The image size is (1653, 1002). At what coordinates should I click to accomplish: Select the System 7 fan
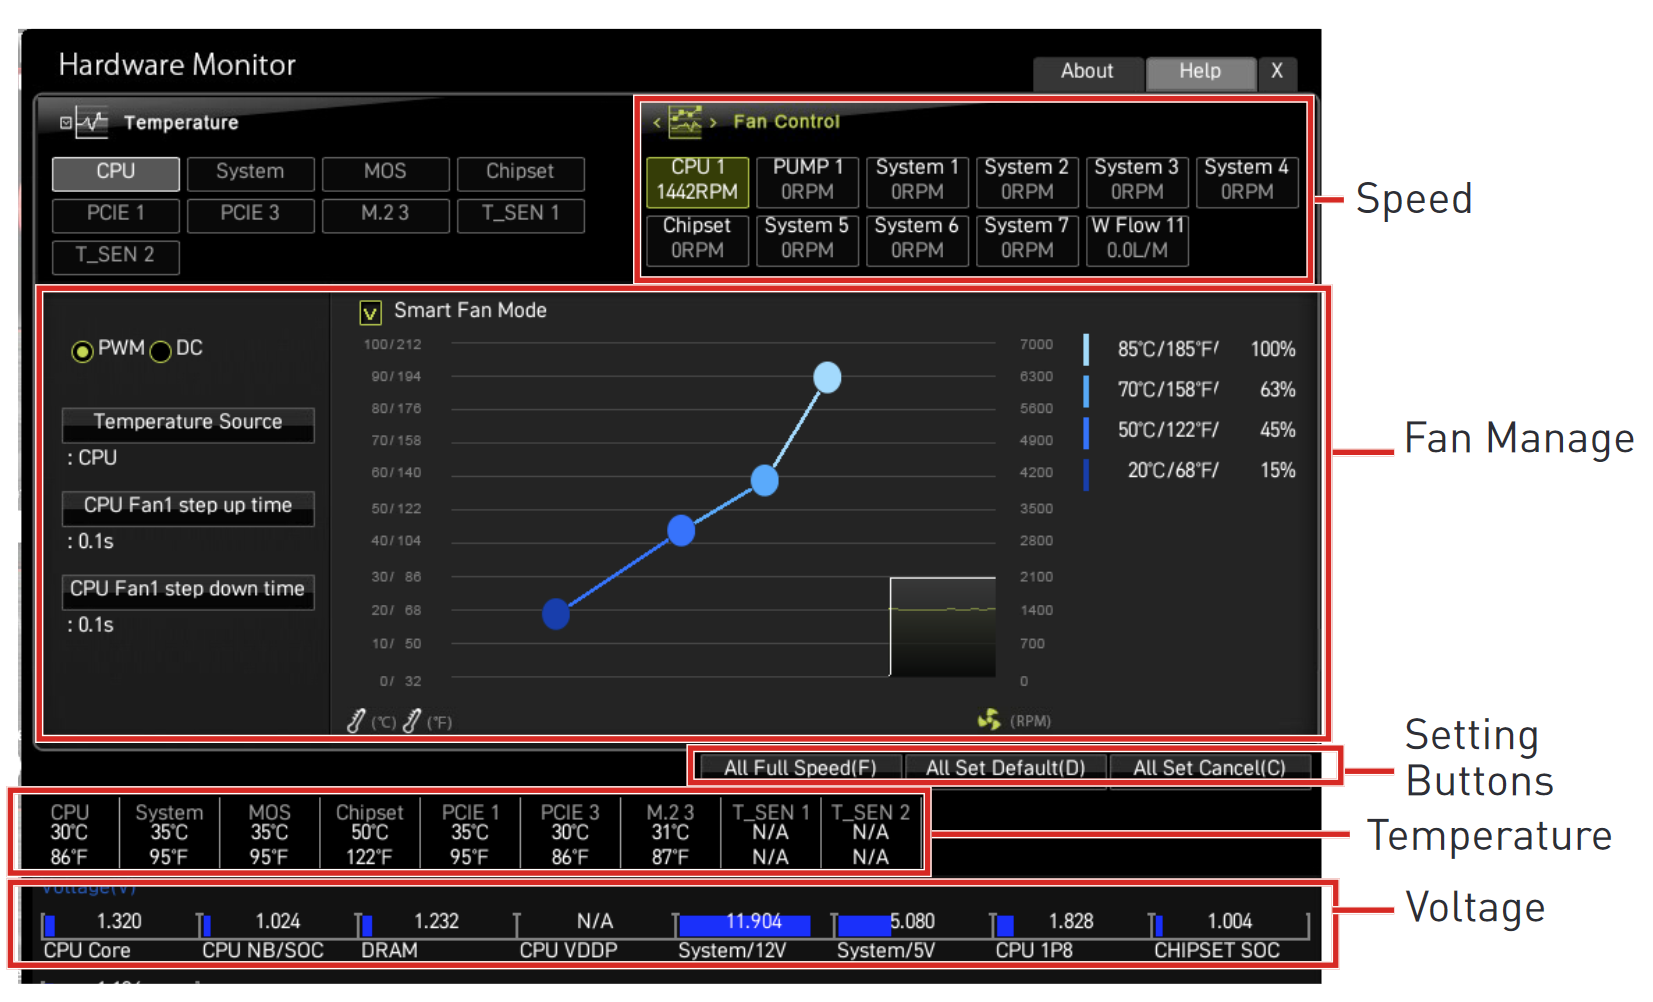[1027, 240]
